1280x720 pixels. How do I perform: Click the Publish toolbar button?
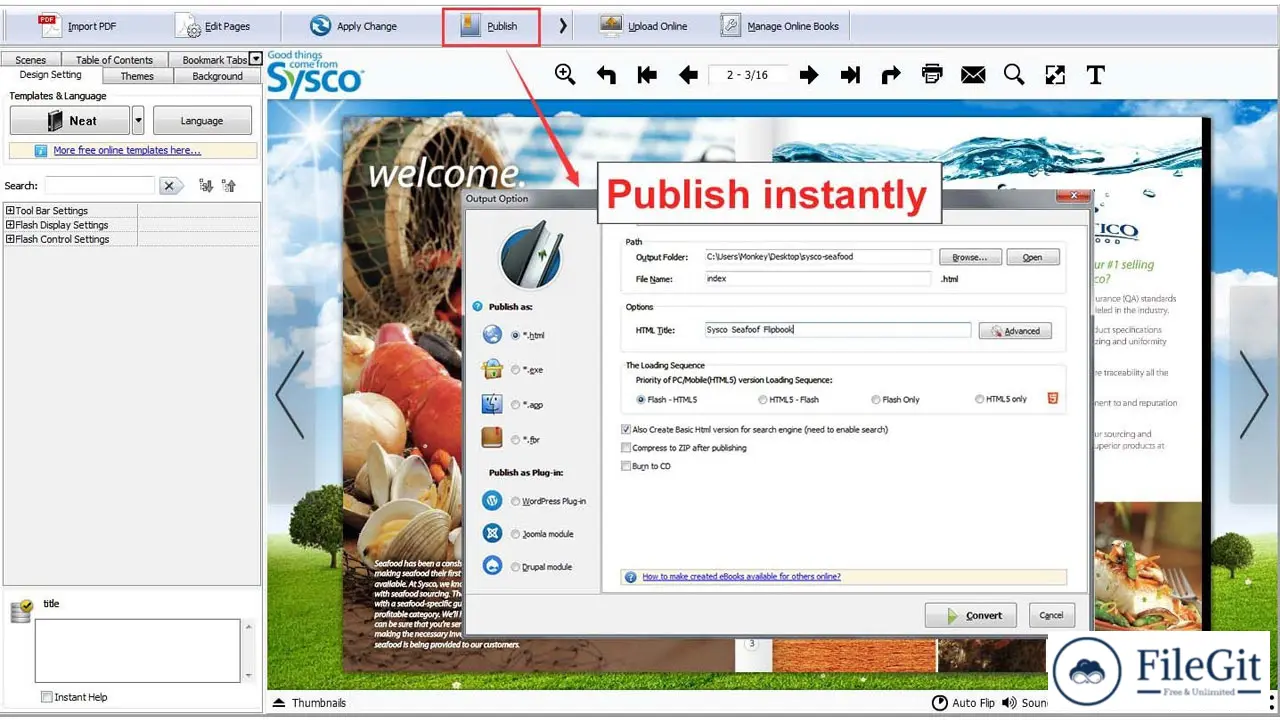click(x=491, y=26)
